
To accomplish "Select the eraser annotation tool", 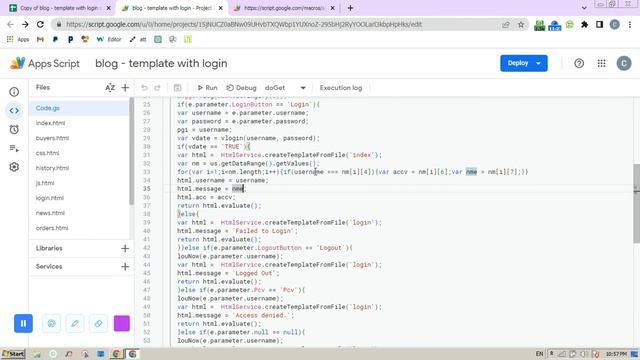I will click(98, 323).
